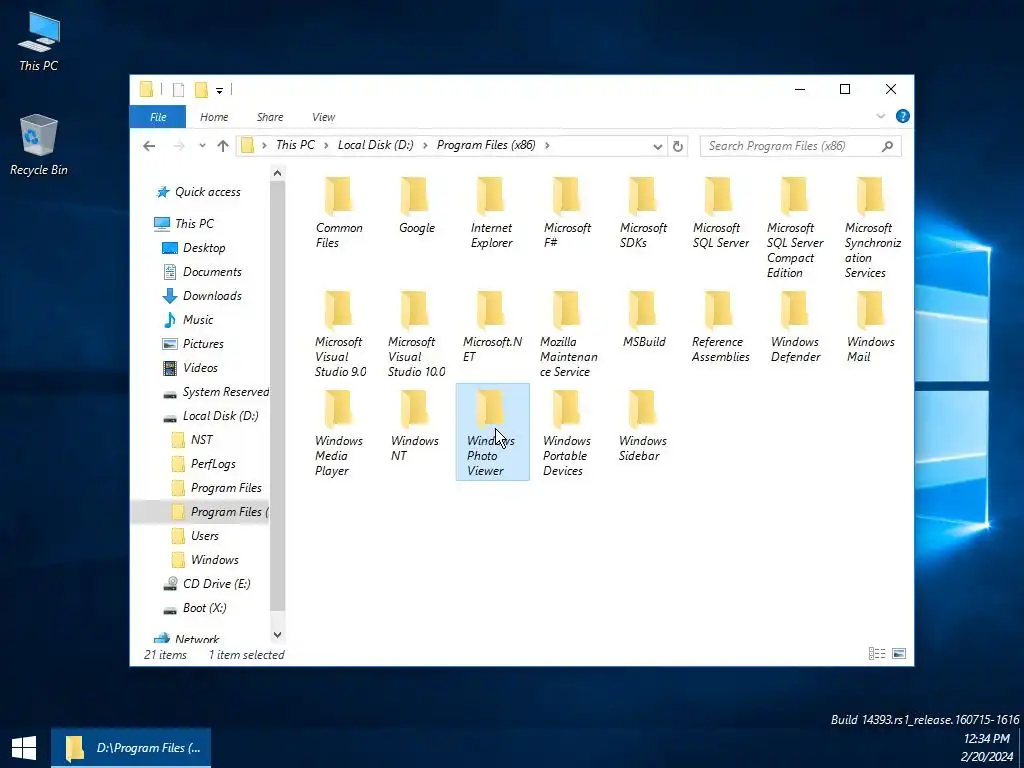Select Quick access in navigation pane
The height and width of the screenshot is (768, 1024).
point(199,192)
